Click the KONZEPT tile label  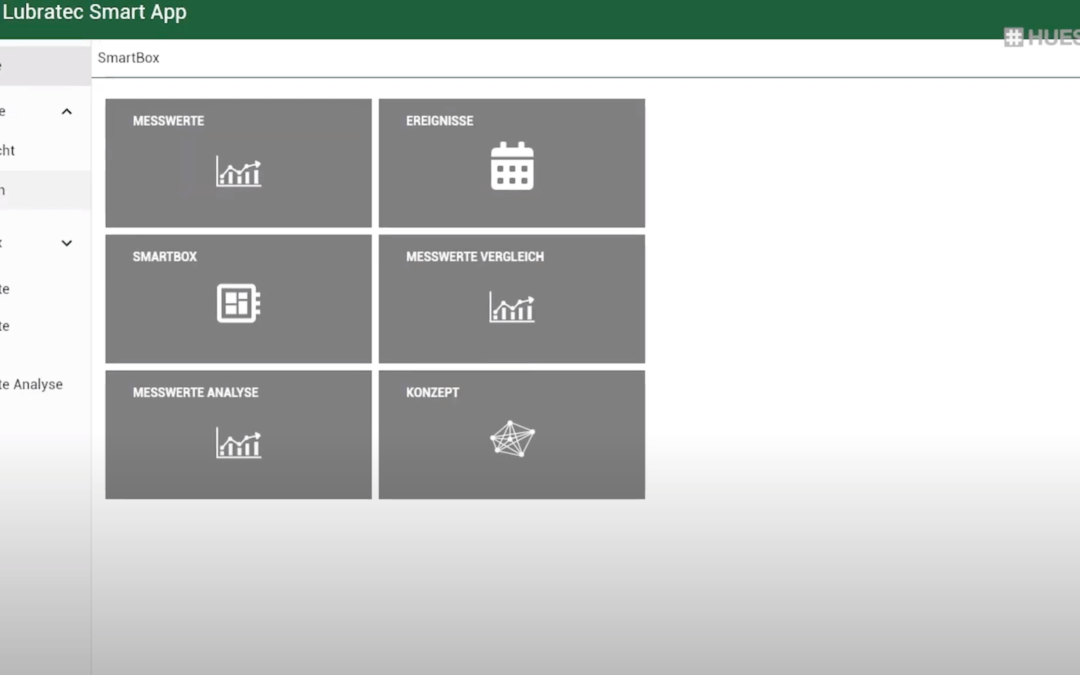[433, 392]
